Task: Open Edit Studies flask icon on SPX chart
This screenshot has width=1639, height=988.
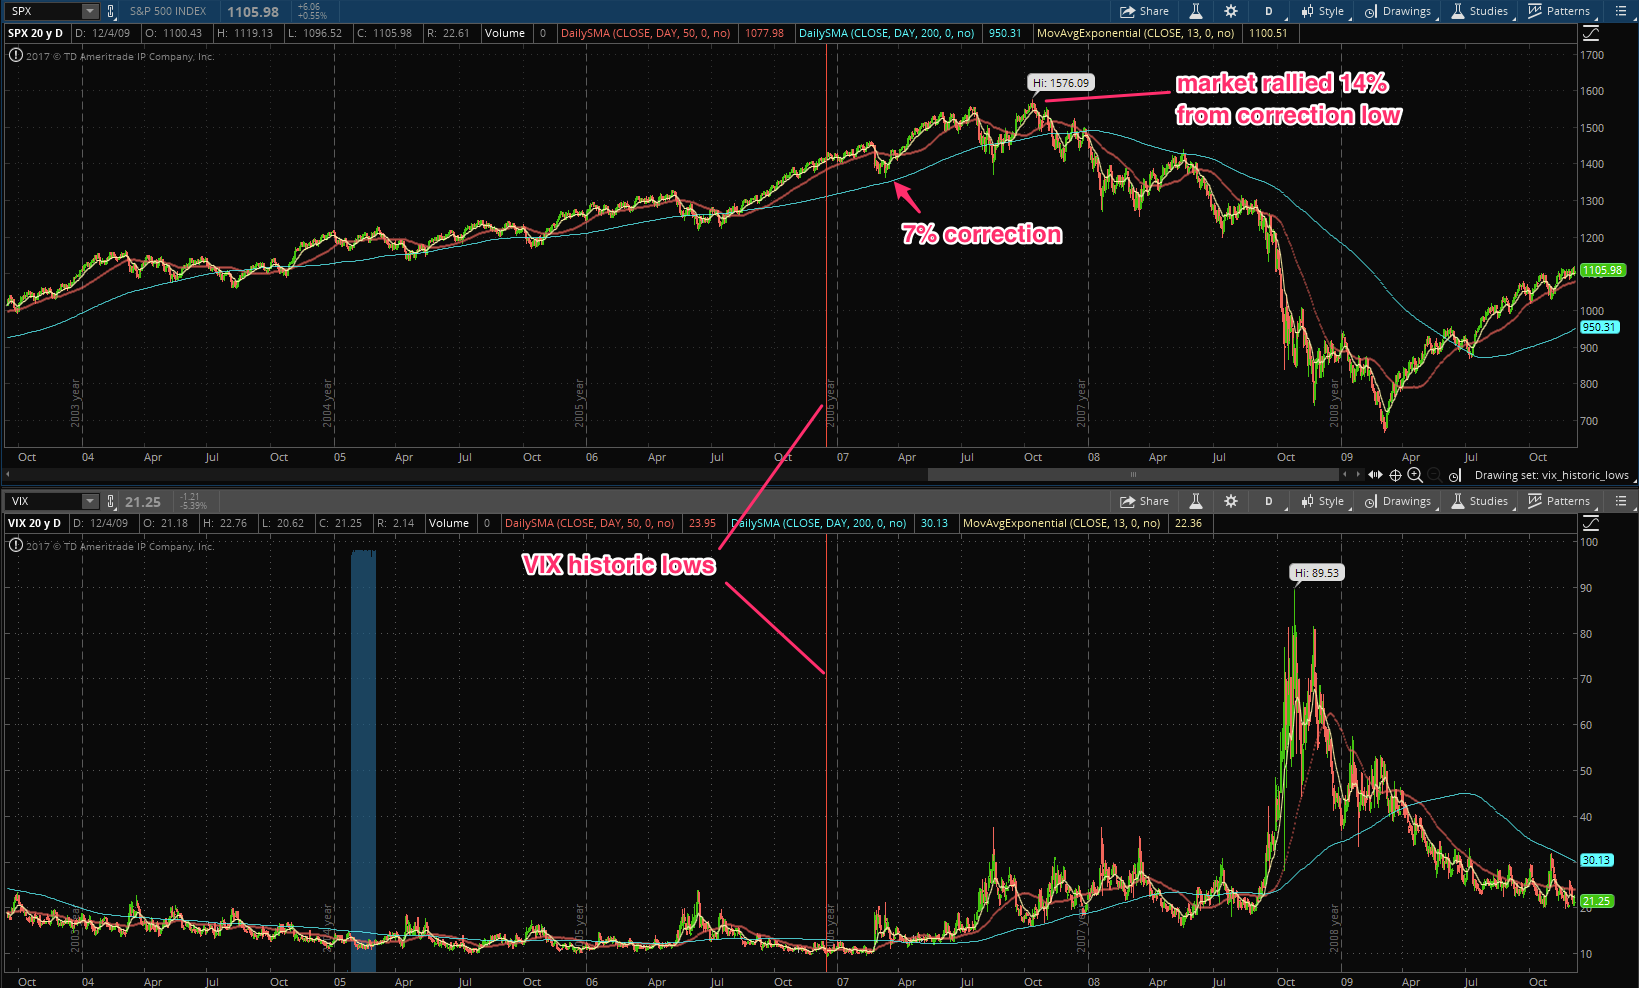Action: [1195, 11]
